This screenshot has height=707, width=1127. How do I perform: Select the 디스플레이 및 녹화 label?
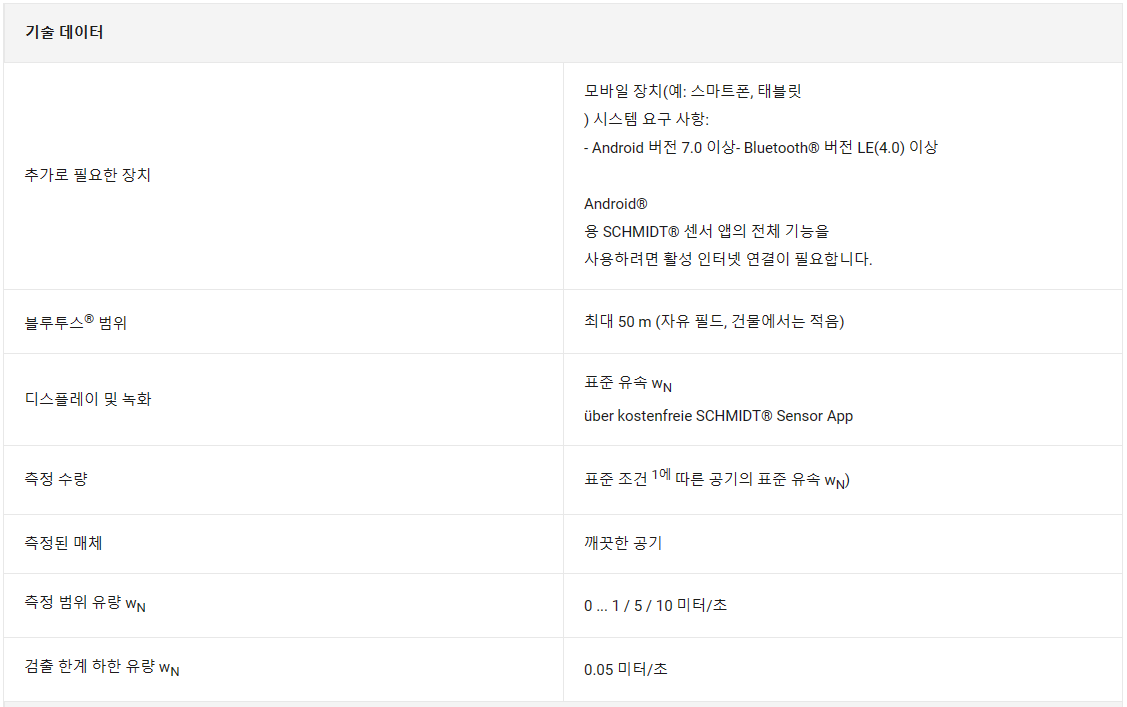pos(88,399)
